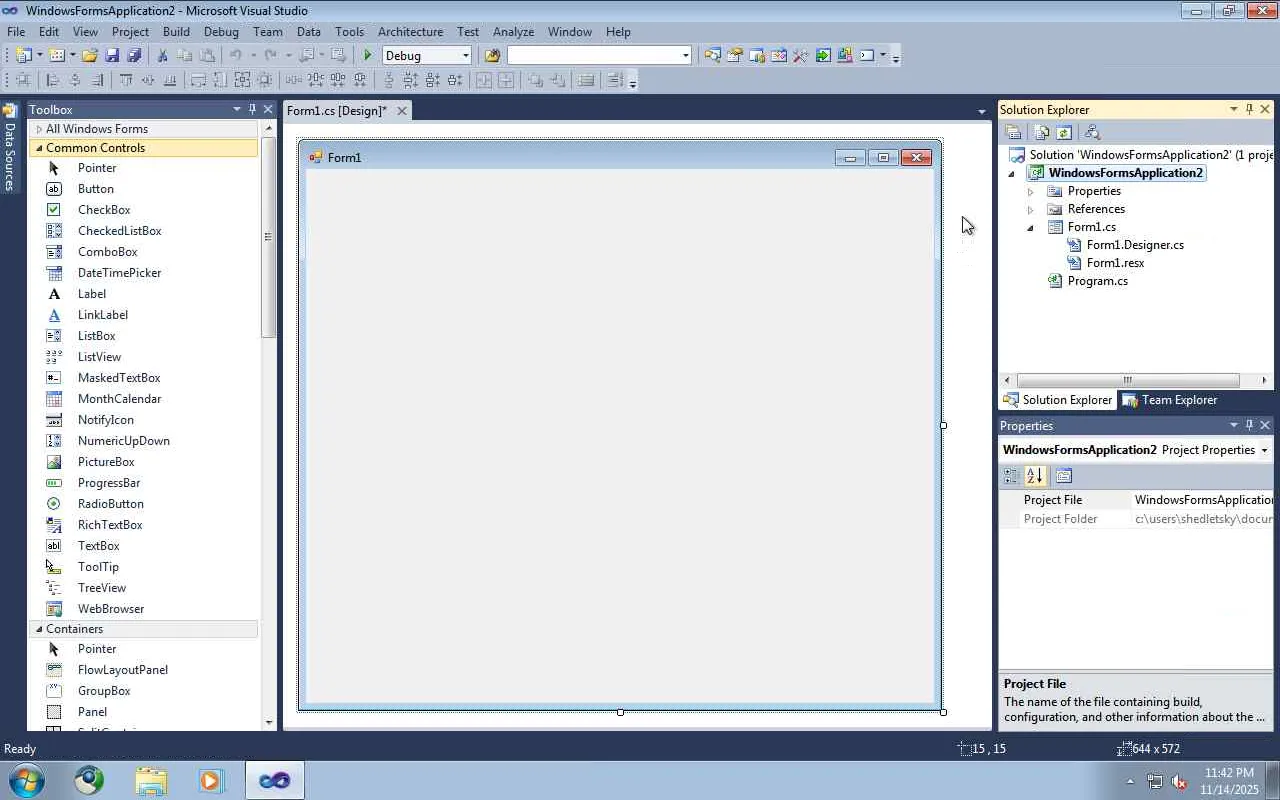Close the Form1.cs [Design] tab
The width and height of the screenshot is (1280, 800).
402,111
